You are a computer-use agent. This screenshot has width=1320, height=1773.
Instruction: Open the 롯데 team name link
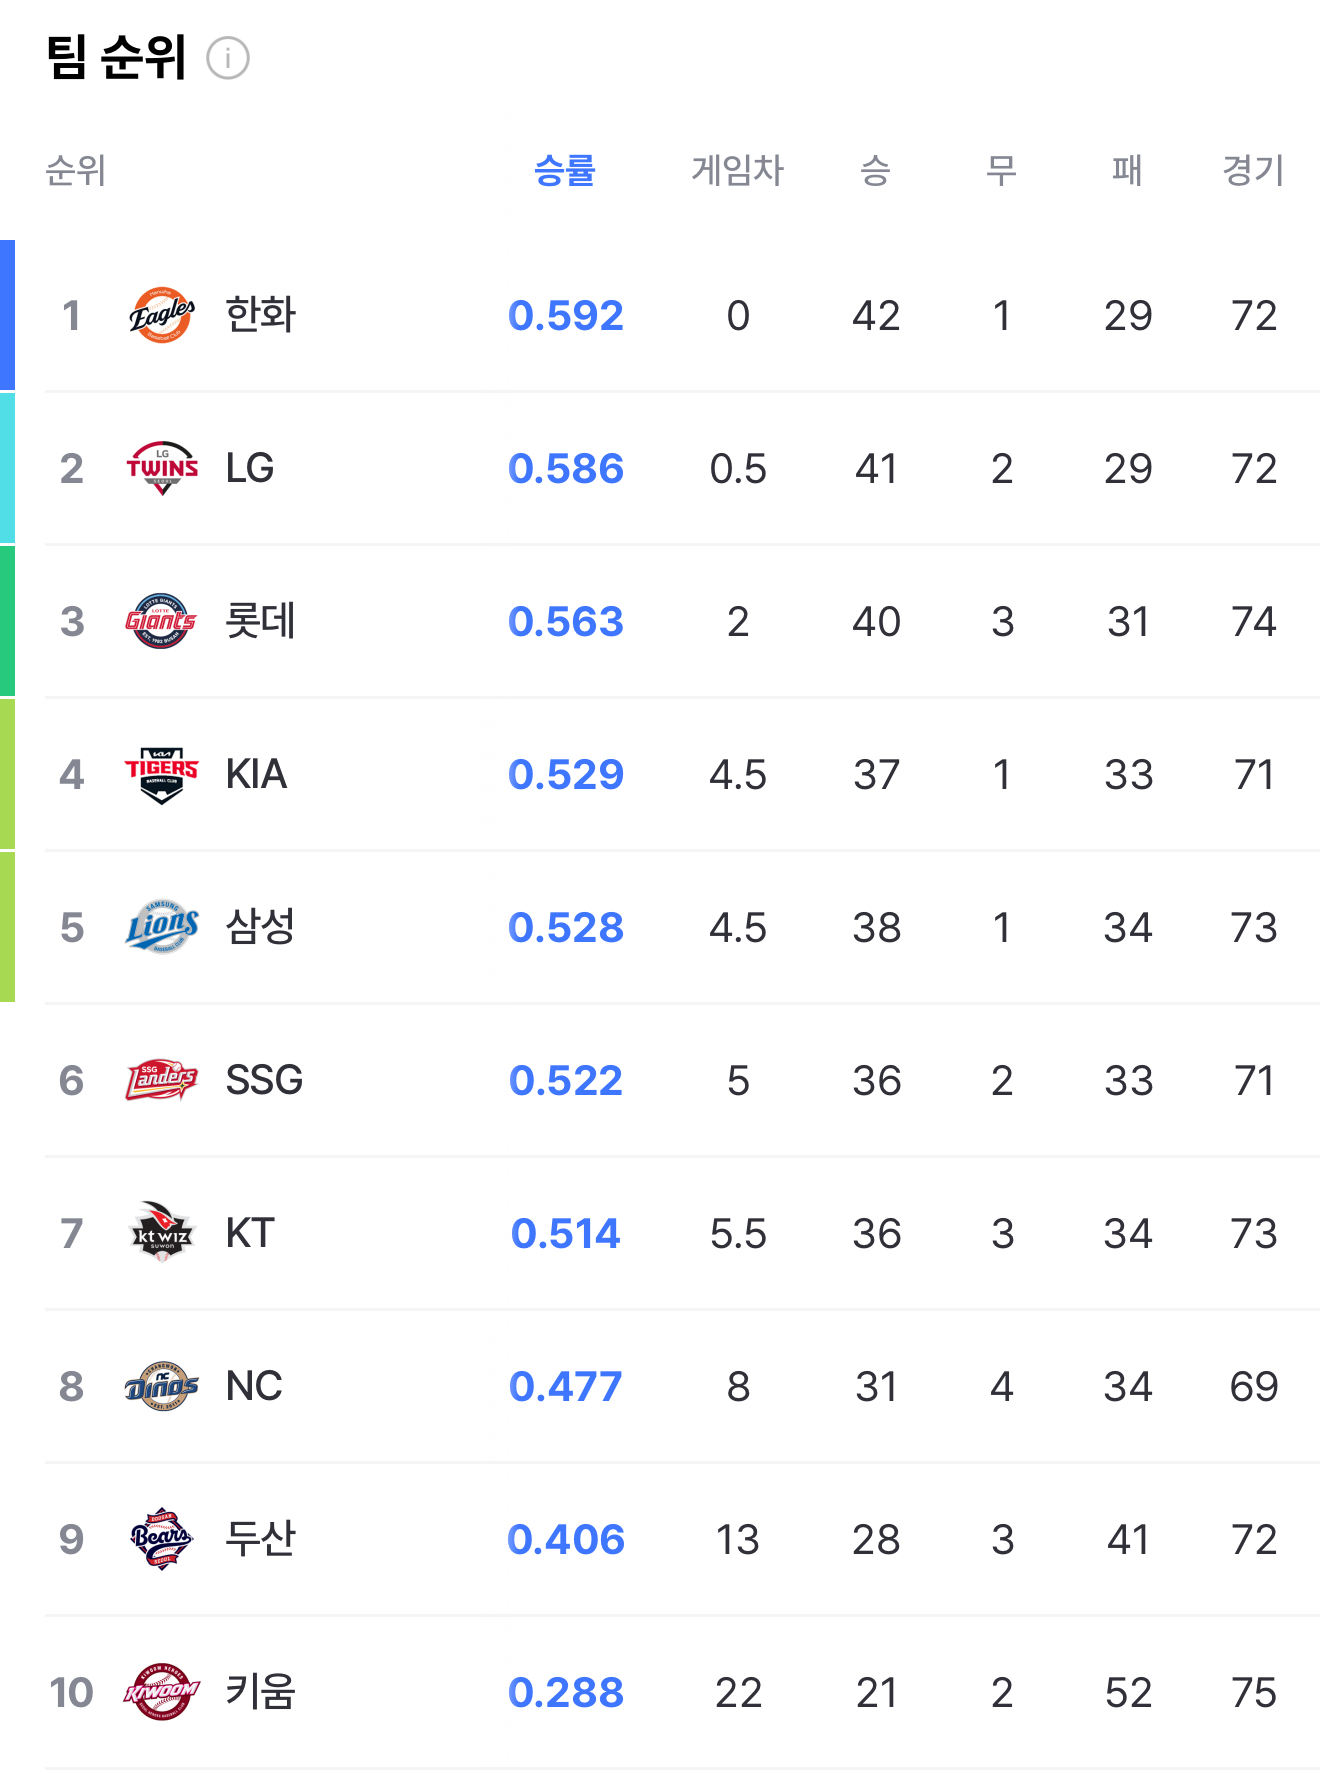261,621
